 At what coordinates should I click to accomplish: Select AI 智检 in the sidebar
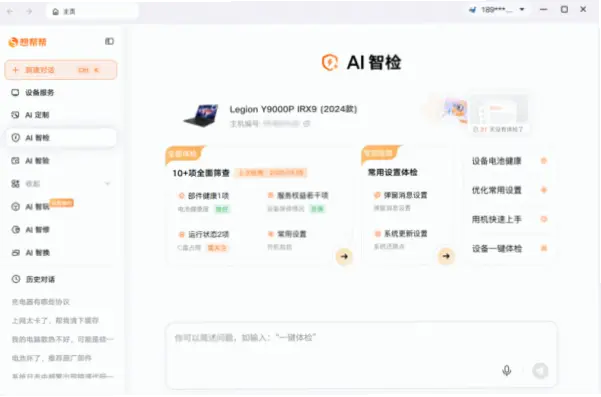point(61,138)
